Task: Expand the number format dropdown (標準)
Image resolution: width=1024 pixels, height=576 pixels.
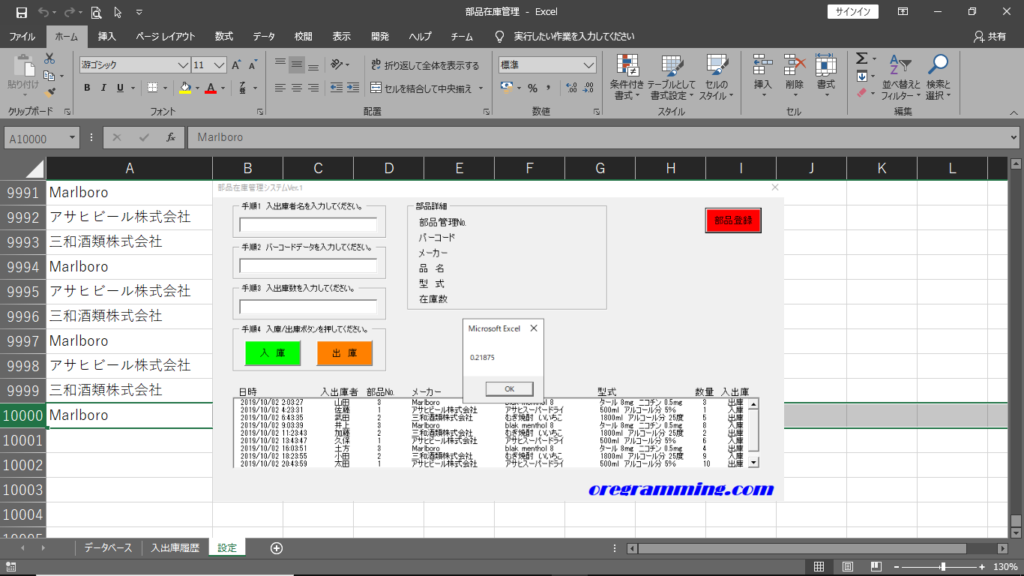Action: tap(589, 65)
